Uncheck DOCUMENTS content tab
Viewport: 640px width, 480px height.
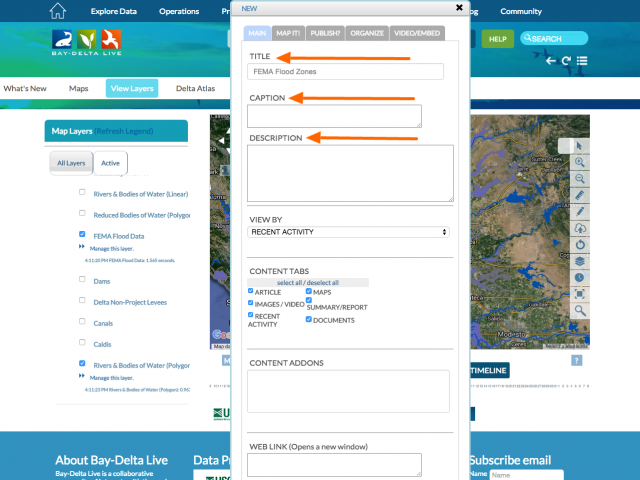click(x=309, y=319)
